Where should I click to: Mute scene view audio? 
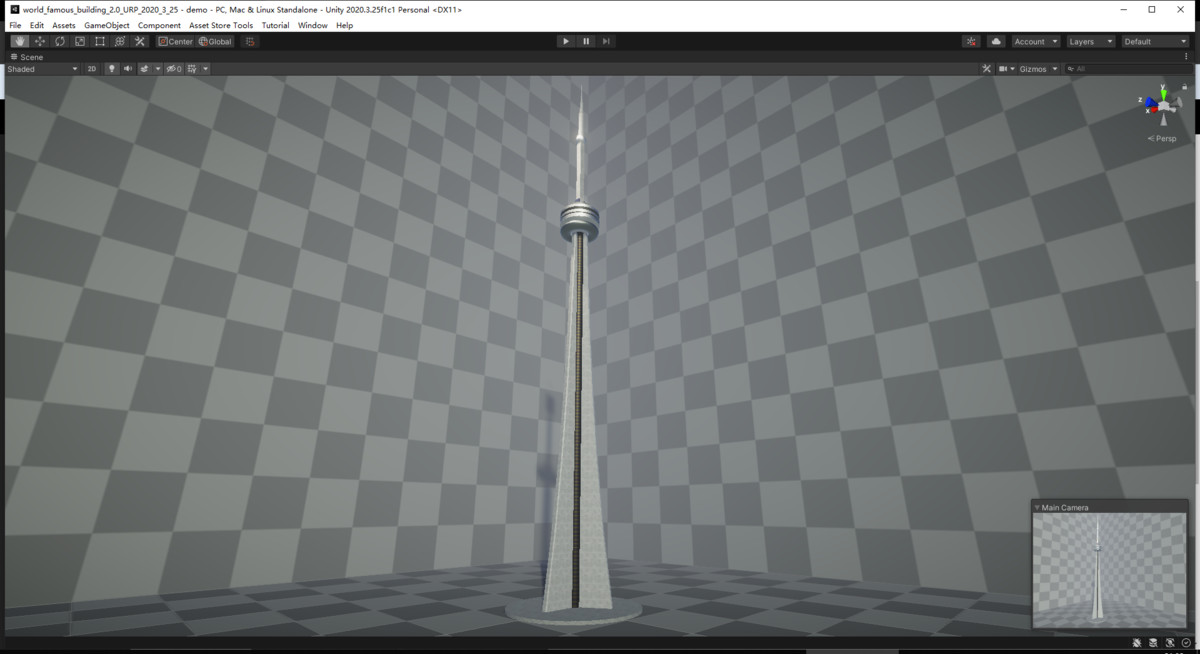127,68
